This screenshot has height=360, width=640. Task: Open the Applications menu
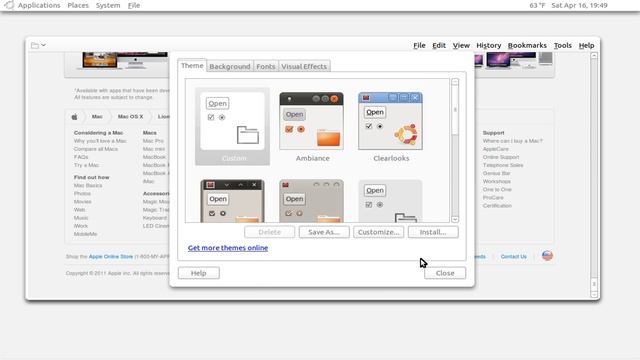click(39, 5)
